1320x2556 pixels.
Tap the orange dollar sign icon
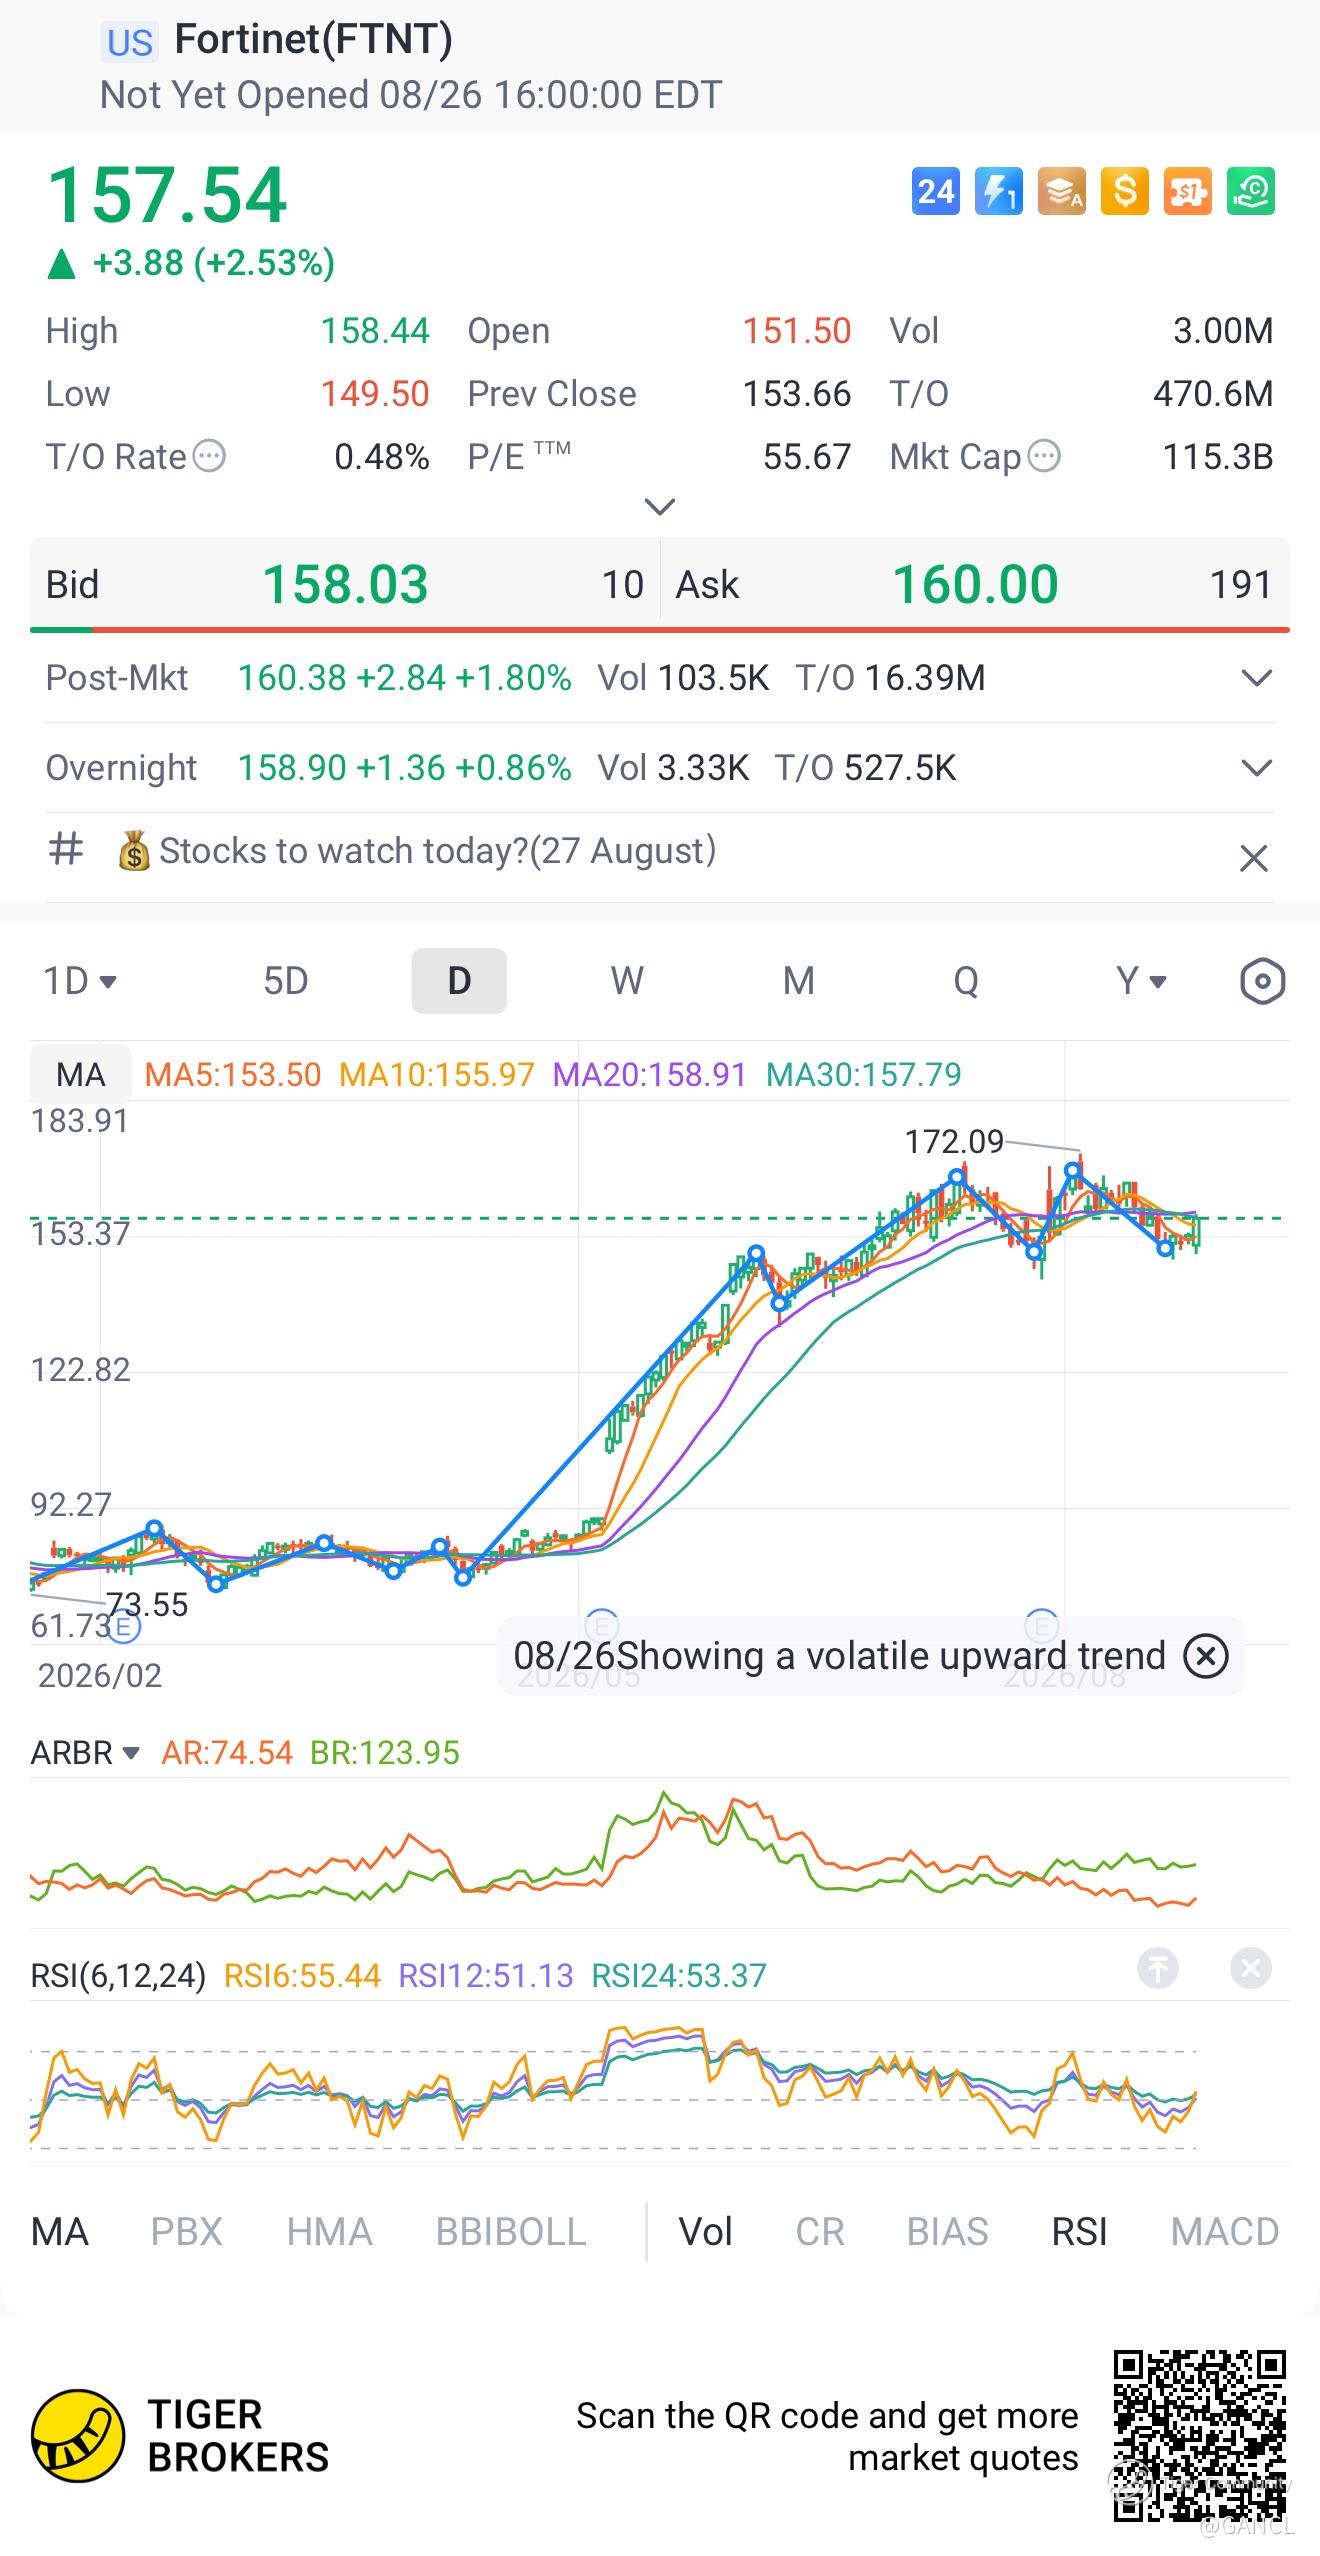point(1124,191)
